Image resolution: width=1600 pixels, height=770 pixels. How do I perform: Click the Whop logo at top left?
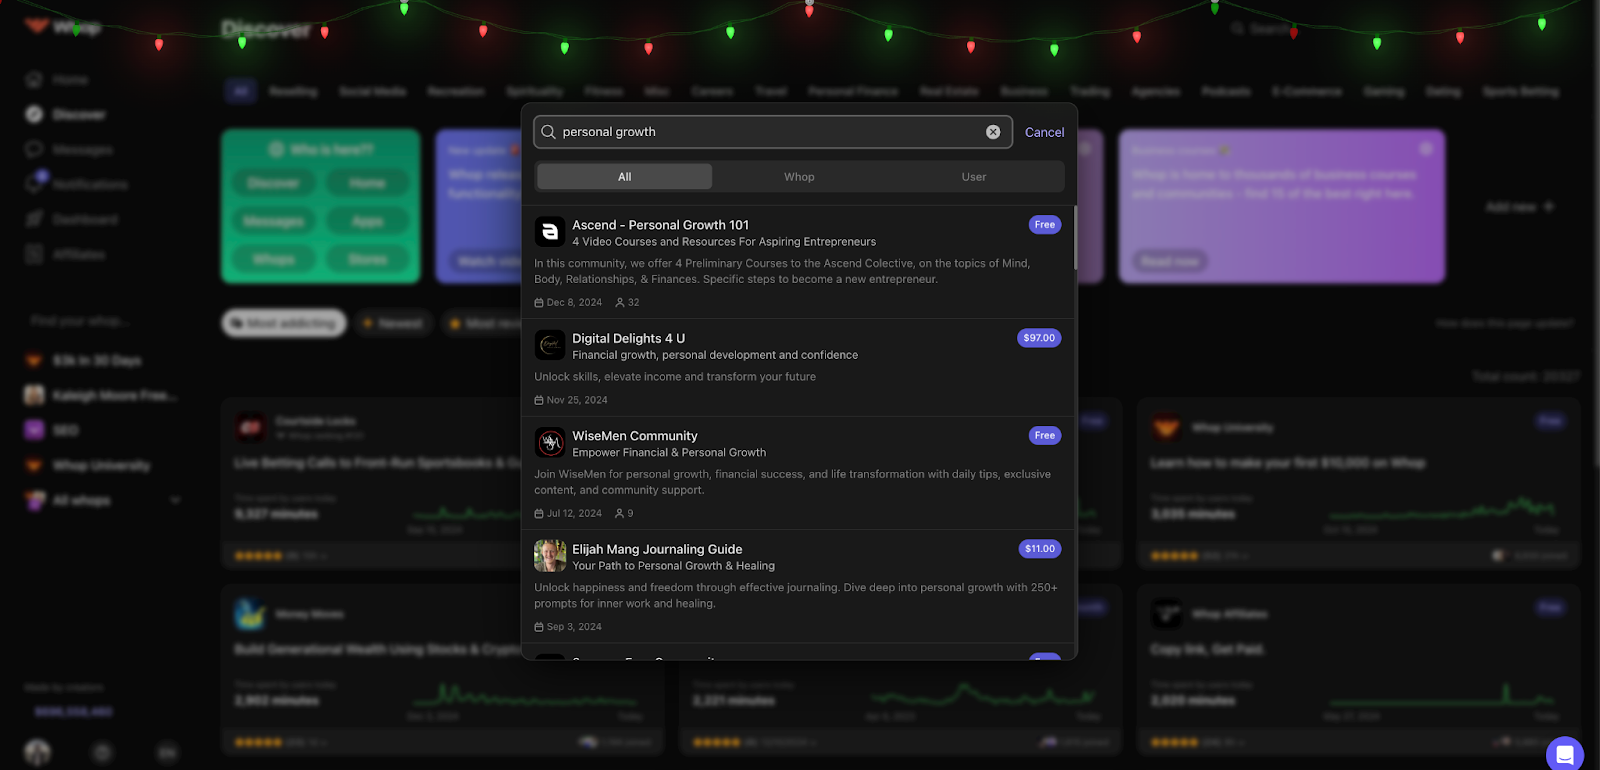pos(63,27)
